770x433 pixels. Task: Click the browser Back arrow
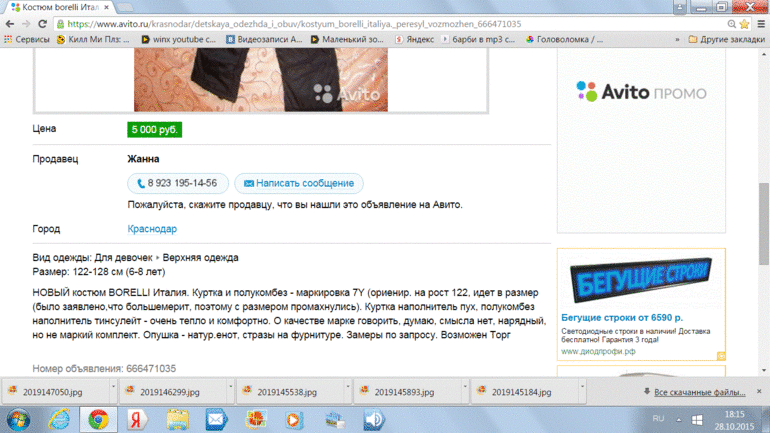(11, 24)
